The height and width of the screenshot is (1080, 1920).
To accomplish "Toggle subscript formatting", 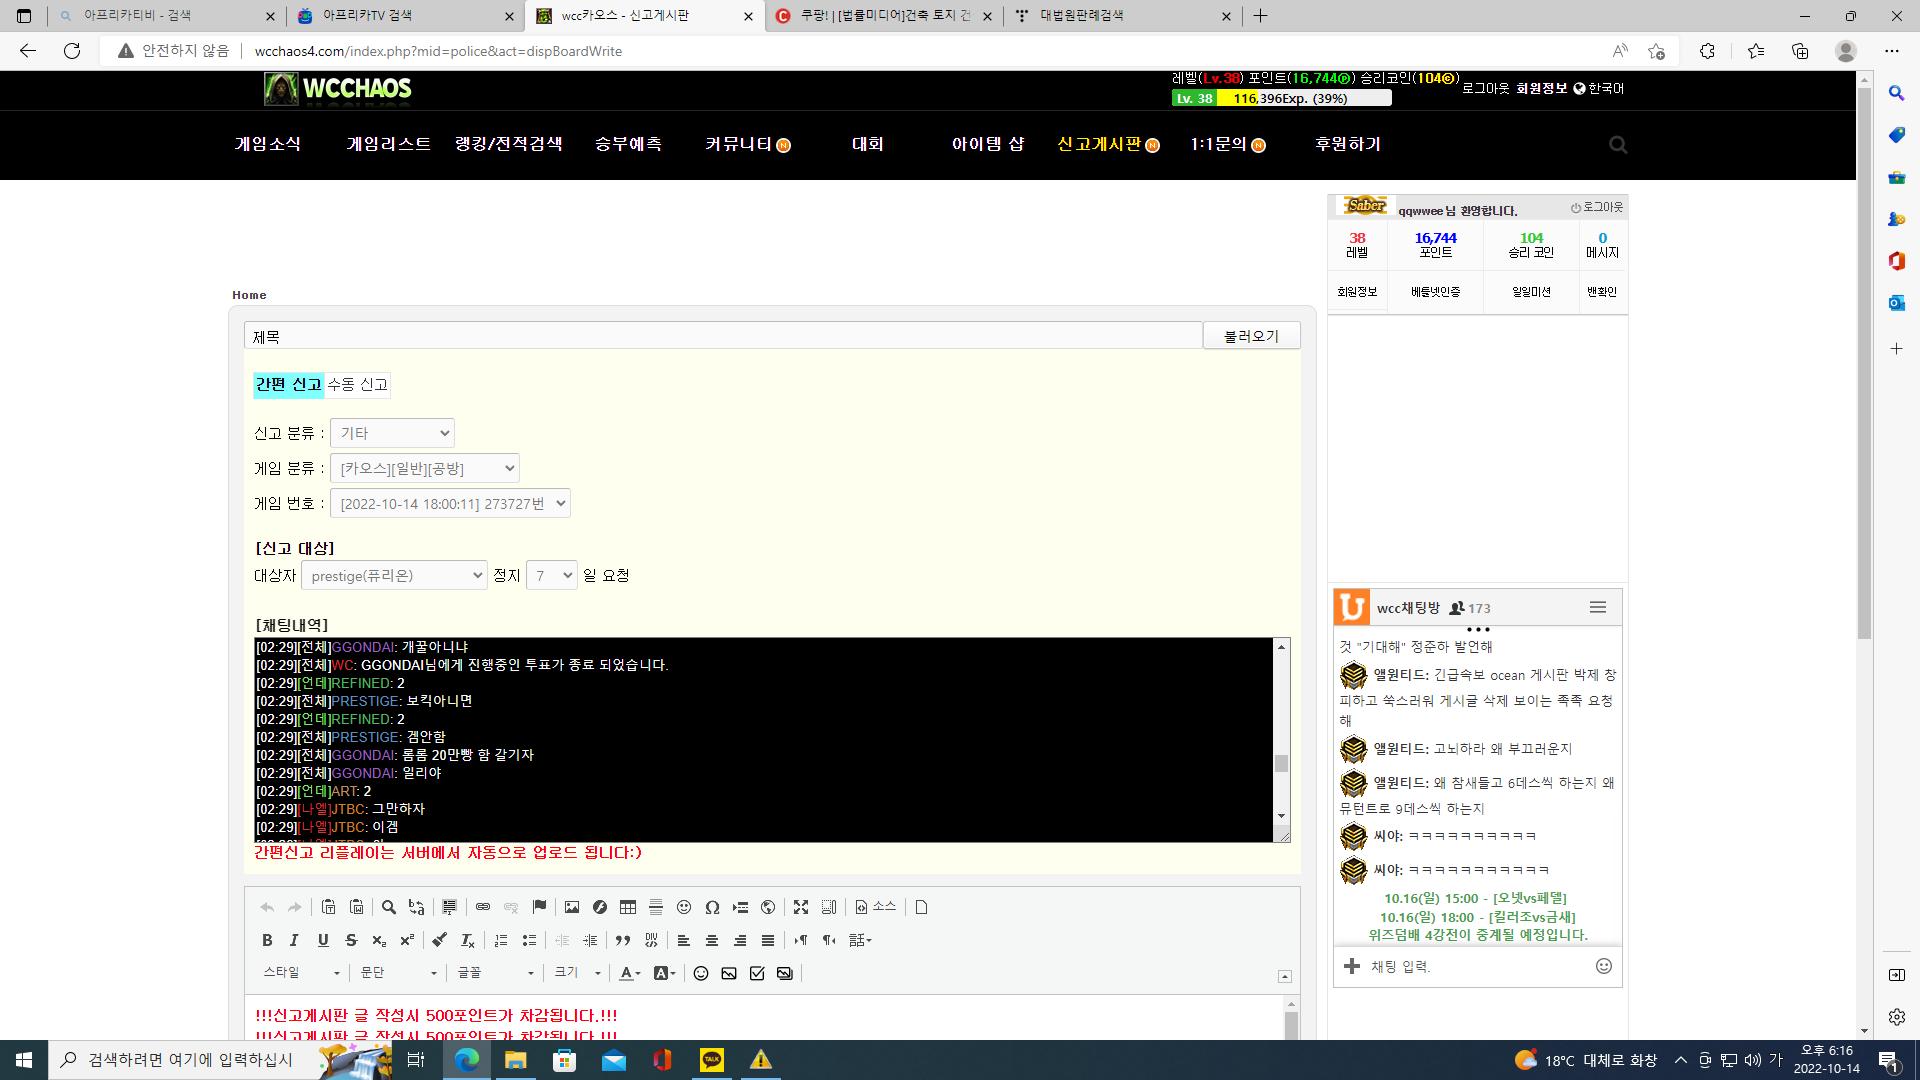I will tap(379, 940).
